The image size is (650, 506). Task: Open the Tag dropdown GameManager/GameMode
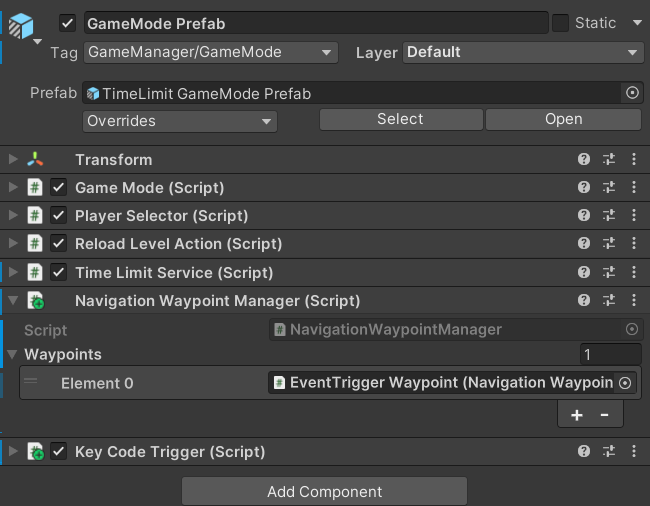[x=211, y=53]
